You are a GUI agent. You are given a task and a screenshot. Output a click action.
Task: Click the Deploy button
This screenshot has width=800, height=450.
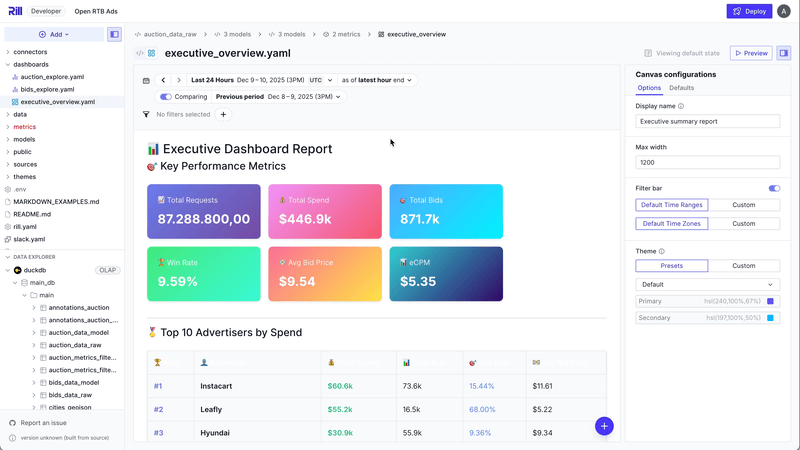(x=749, y=11)
